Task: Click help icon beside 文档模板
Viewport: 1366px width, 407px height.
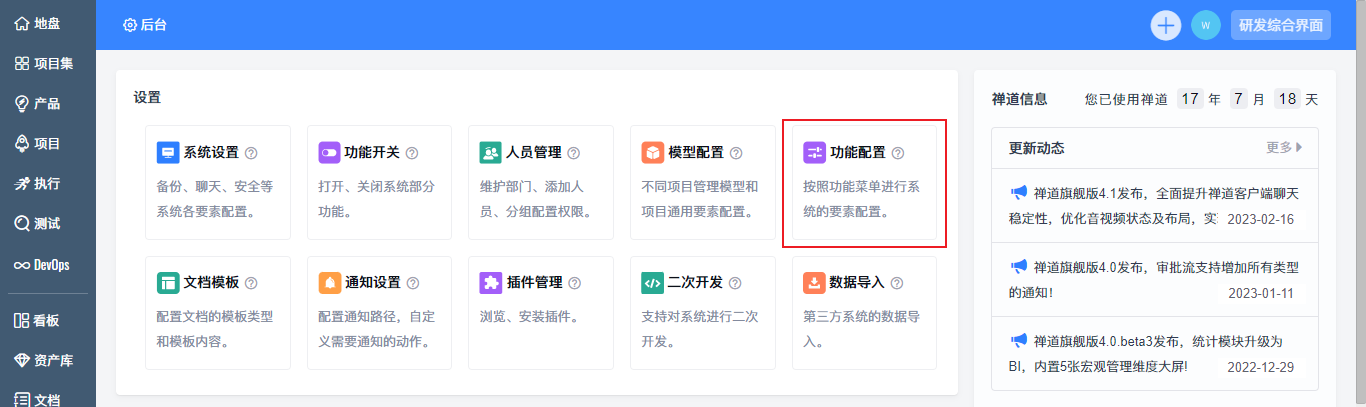Action: pyautogui.click(x=251, y=283)
